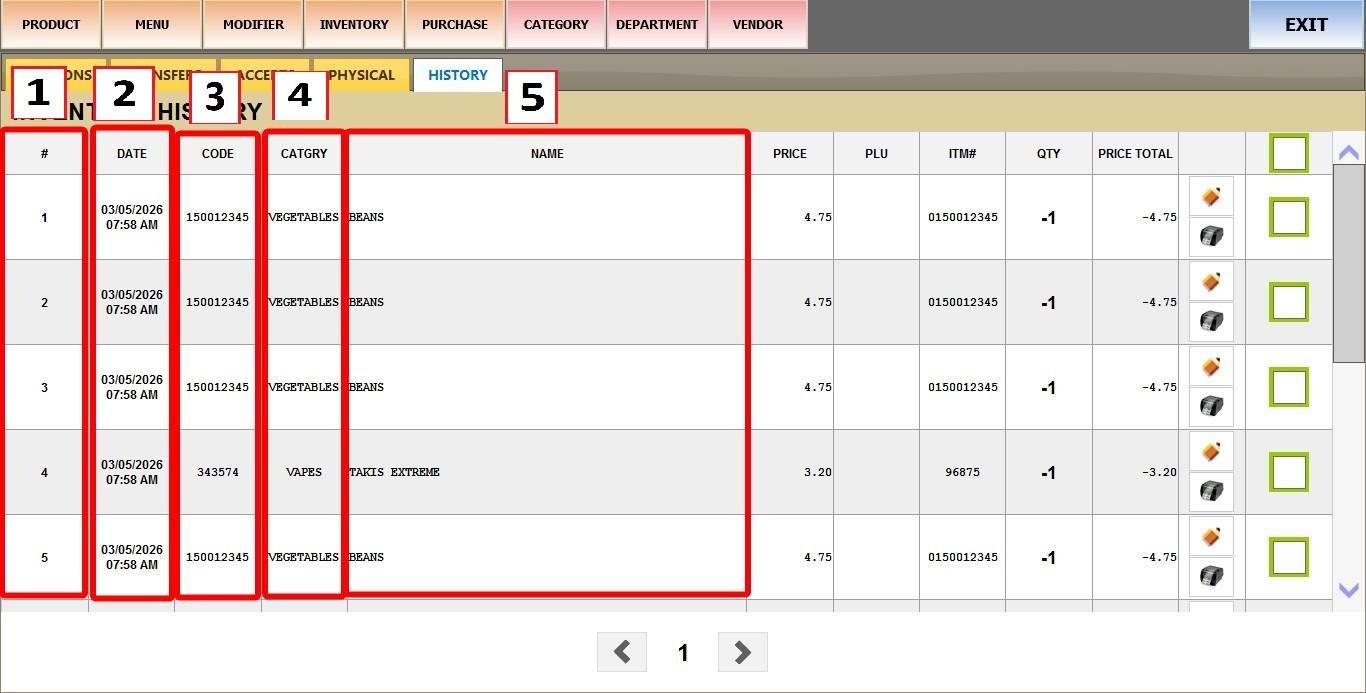Open the VENDOR section
Image resolution: width=1366 pixels, height=693 pixels.
click(757, 24)
